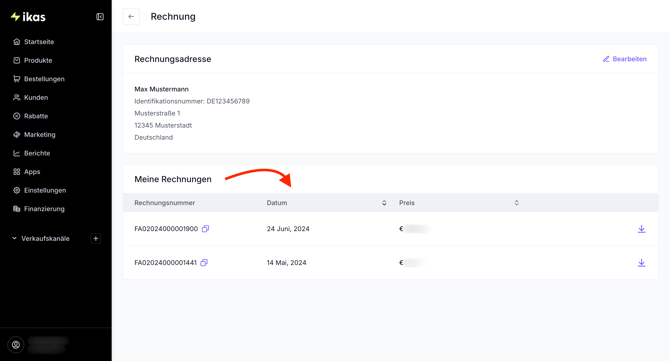Image resolution: width=670 pixels, height=361 pixels.
Task: Collapse the sidebar using the panel icon
Action: pyautogui.click(x=100, y=17)
